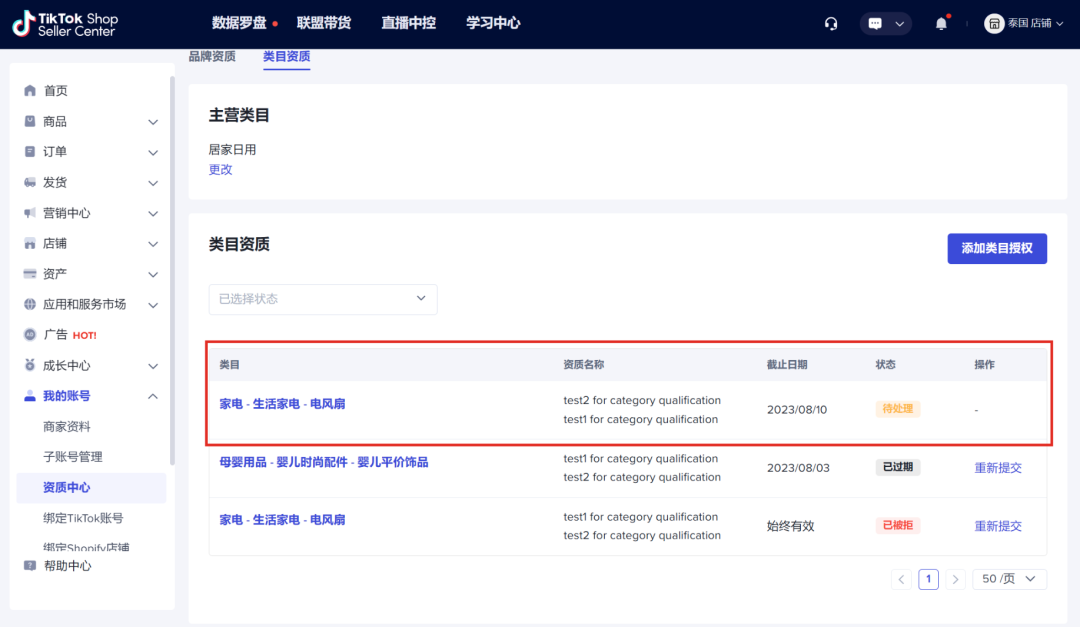Screen dimensions: 1080x627
Task: Expand the chat dropdown arrow in header
Action: coord(900,24)
